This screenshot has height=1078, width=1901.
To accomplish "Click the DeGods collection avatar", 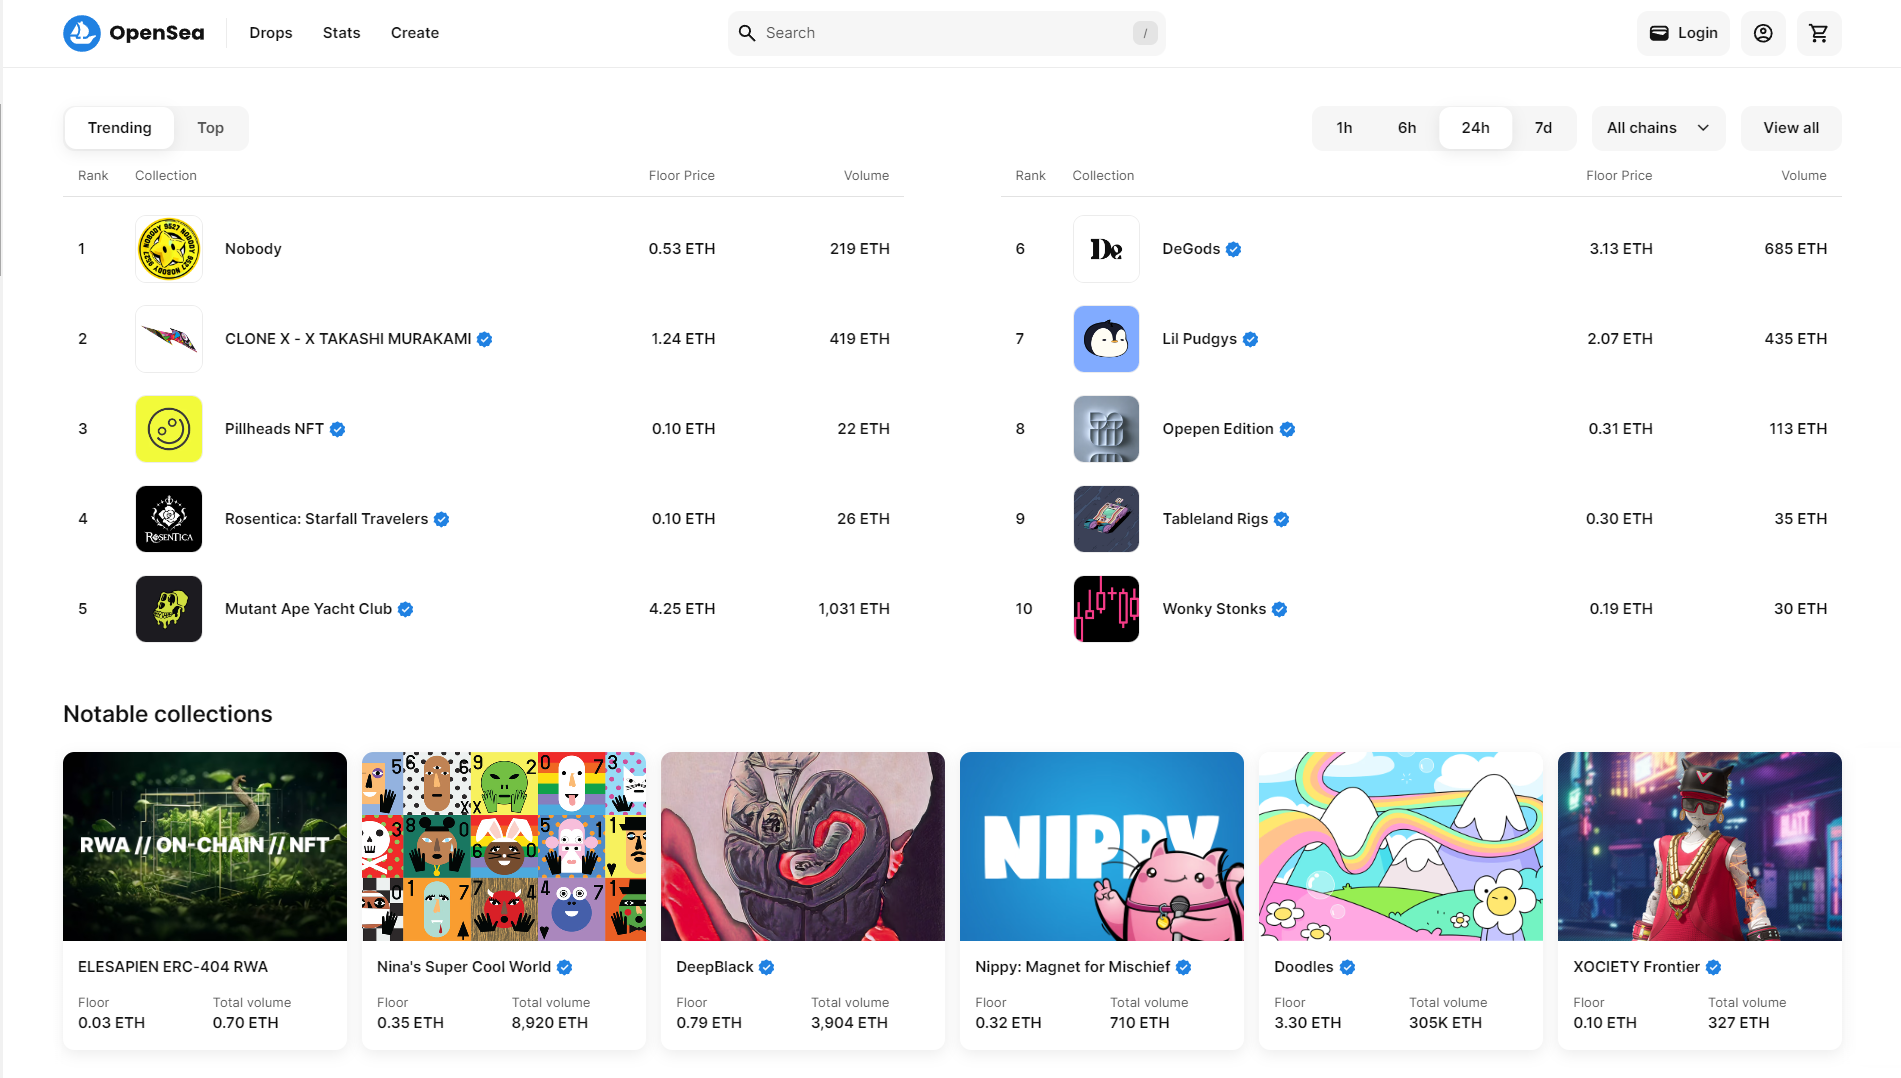I will pos(1106,249).
